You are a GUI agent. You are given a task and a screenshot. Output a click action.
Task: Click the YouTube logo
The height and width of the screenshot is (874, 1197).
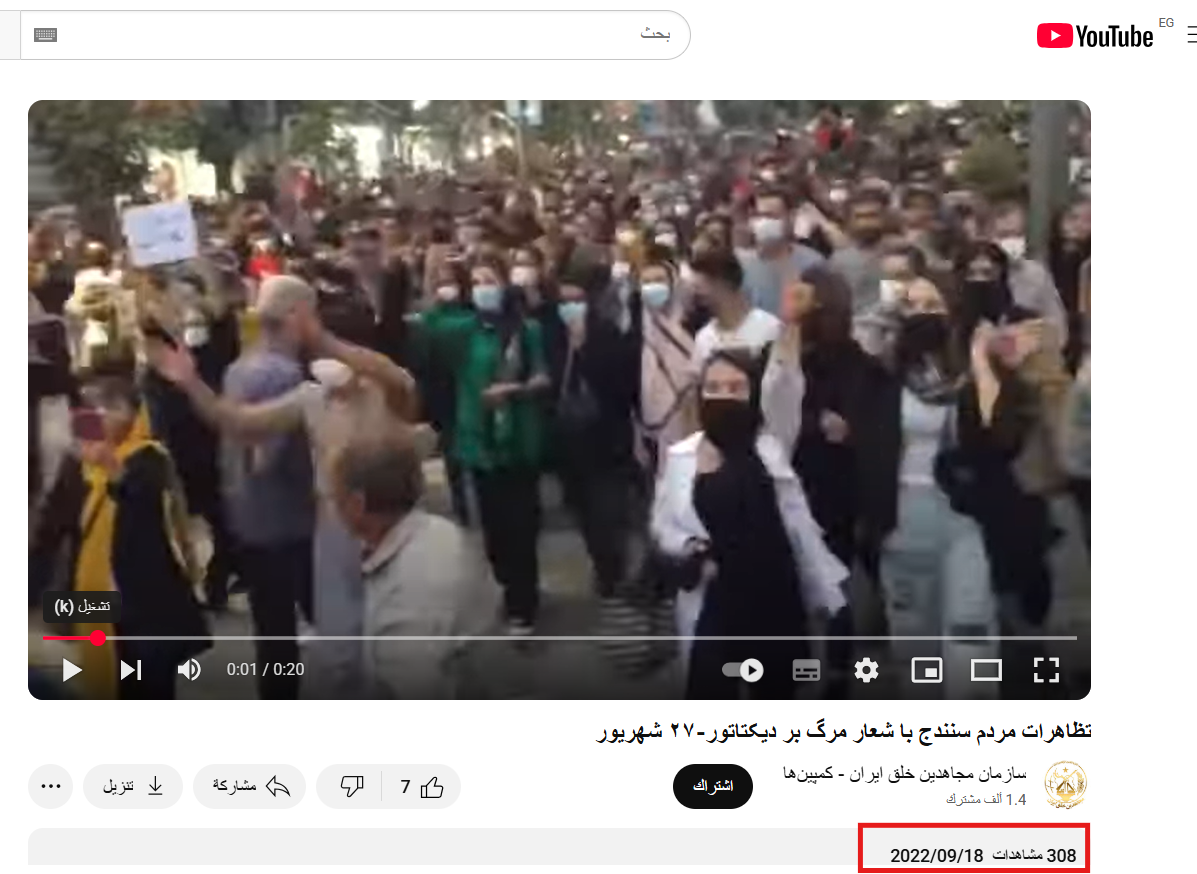pos(1096,36)
